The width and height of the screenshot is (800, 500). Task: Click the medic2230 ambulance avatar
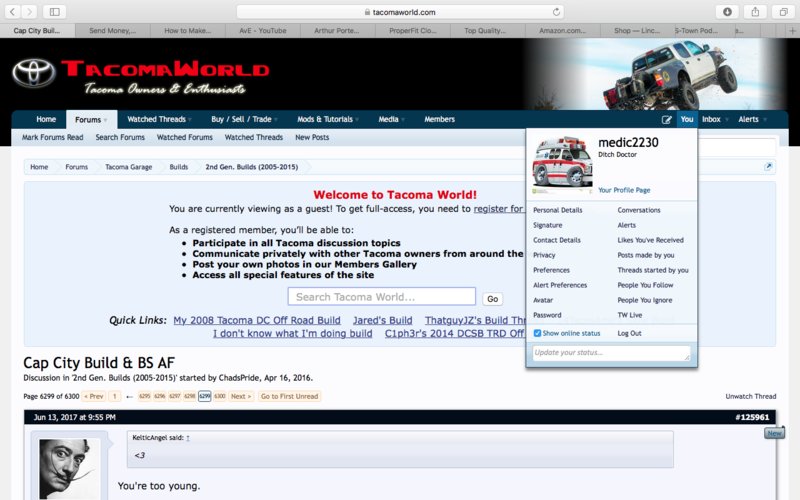pos(562,164)
